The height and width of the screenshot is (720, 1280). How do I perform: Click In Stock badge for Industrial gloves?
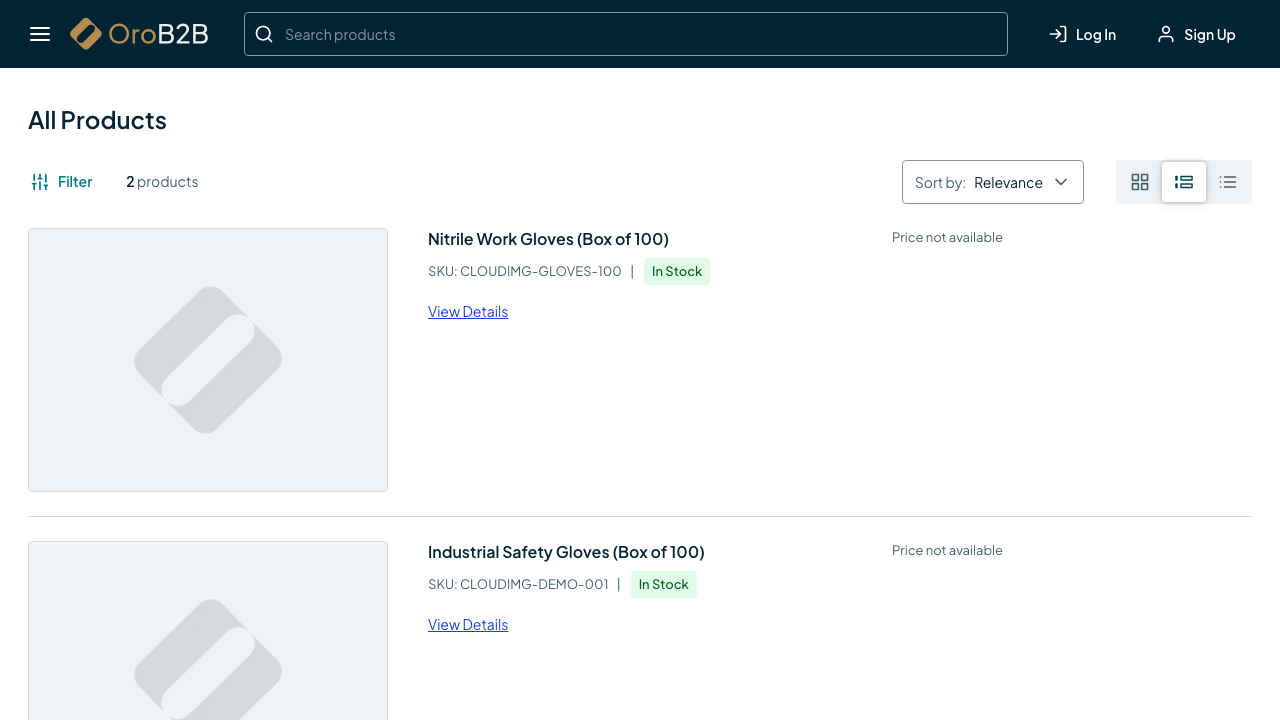pos(664,584)
